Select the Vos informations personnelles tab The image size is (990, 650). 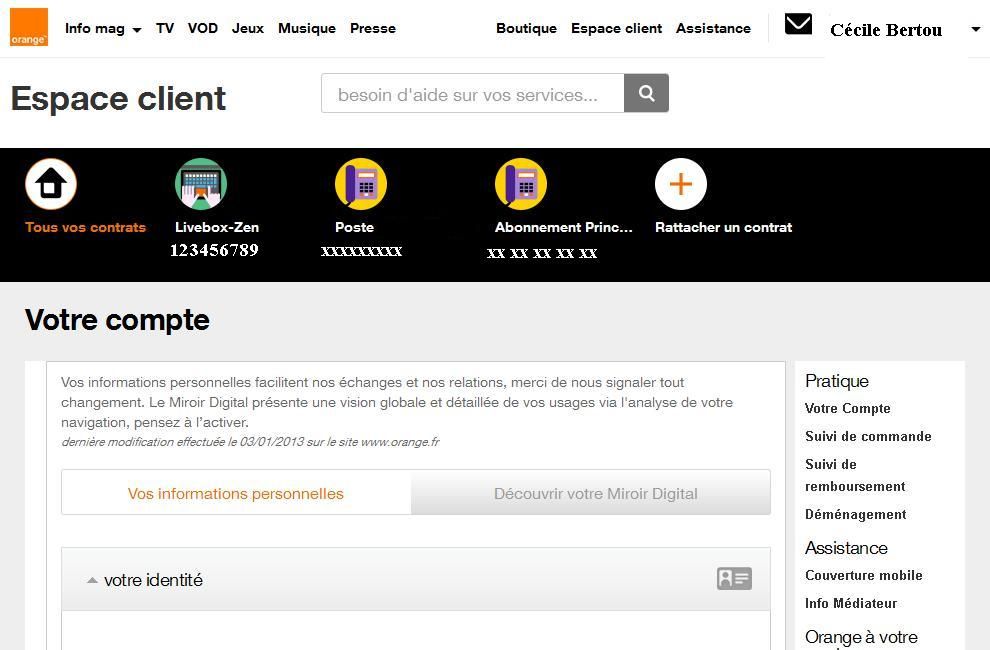(x=236, y=493)
